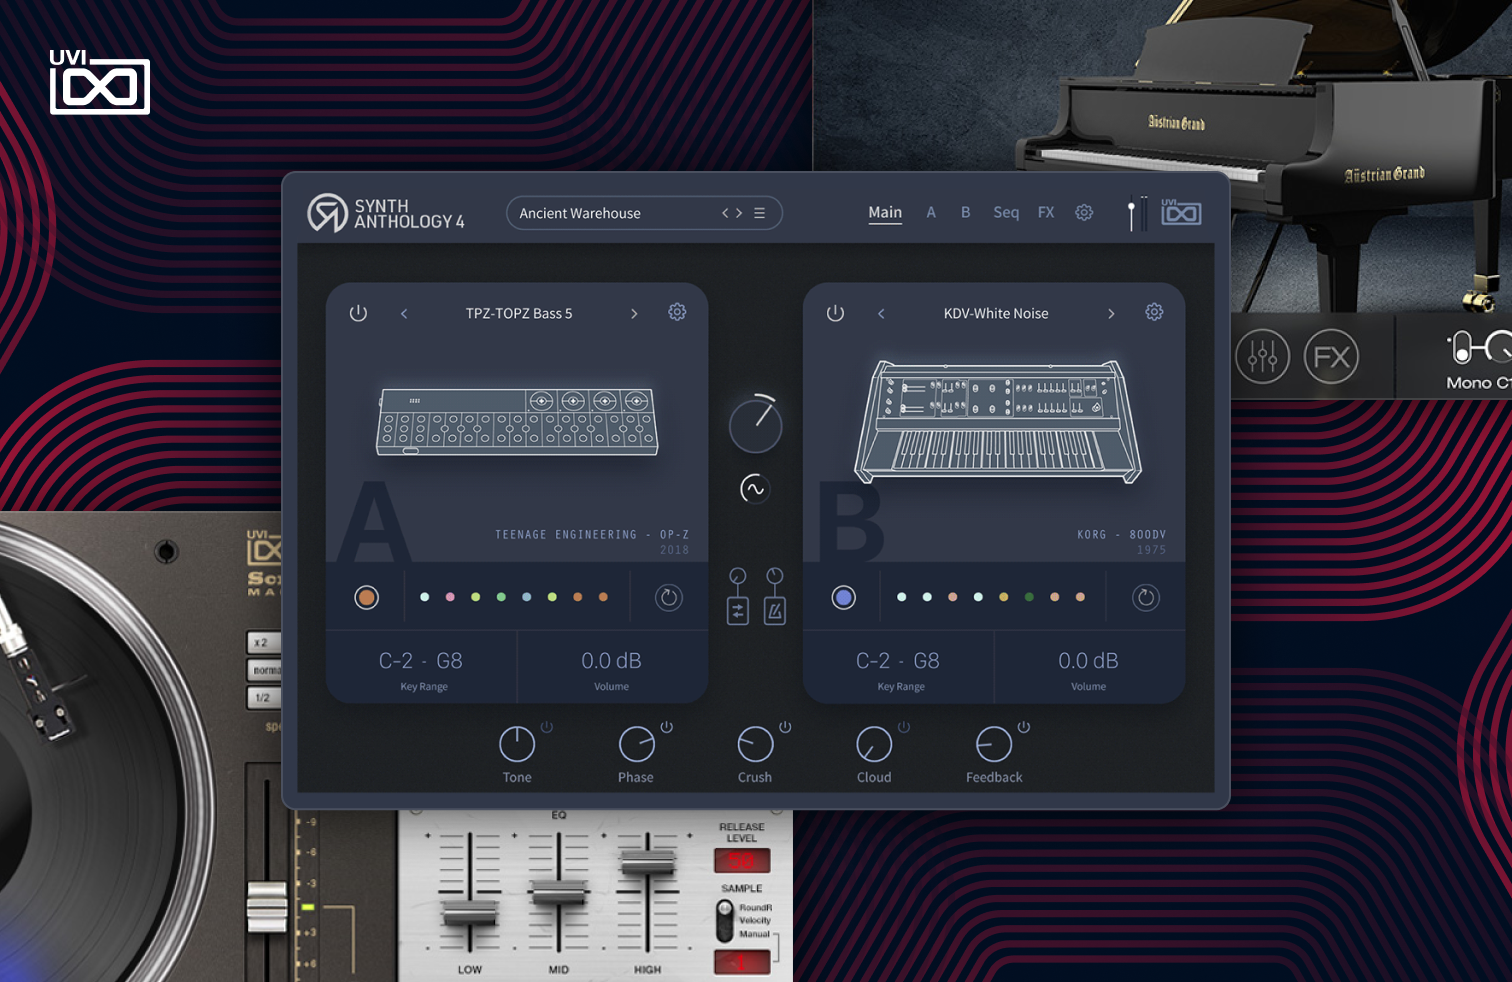Open the KDV-White Noise sound browser
This screenshot has width=1512, height=982.
pos(996,313)
